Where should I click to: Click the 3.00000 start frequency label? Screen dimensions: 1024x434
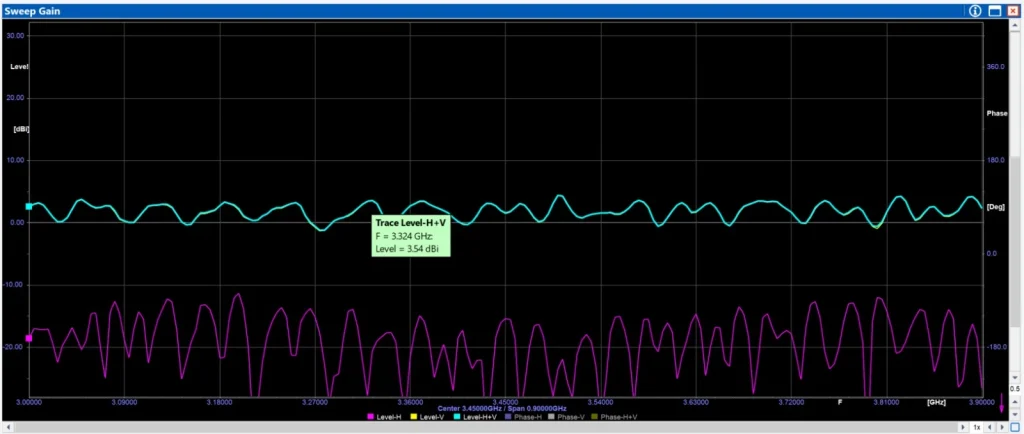coord(29,402)
